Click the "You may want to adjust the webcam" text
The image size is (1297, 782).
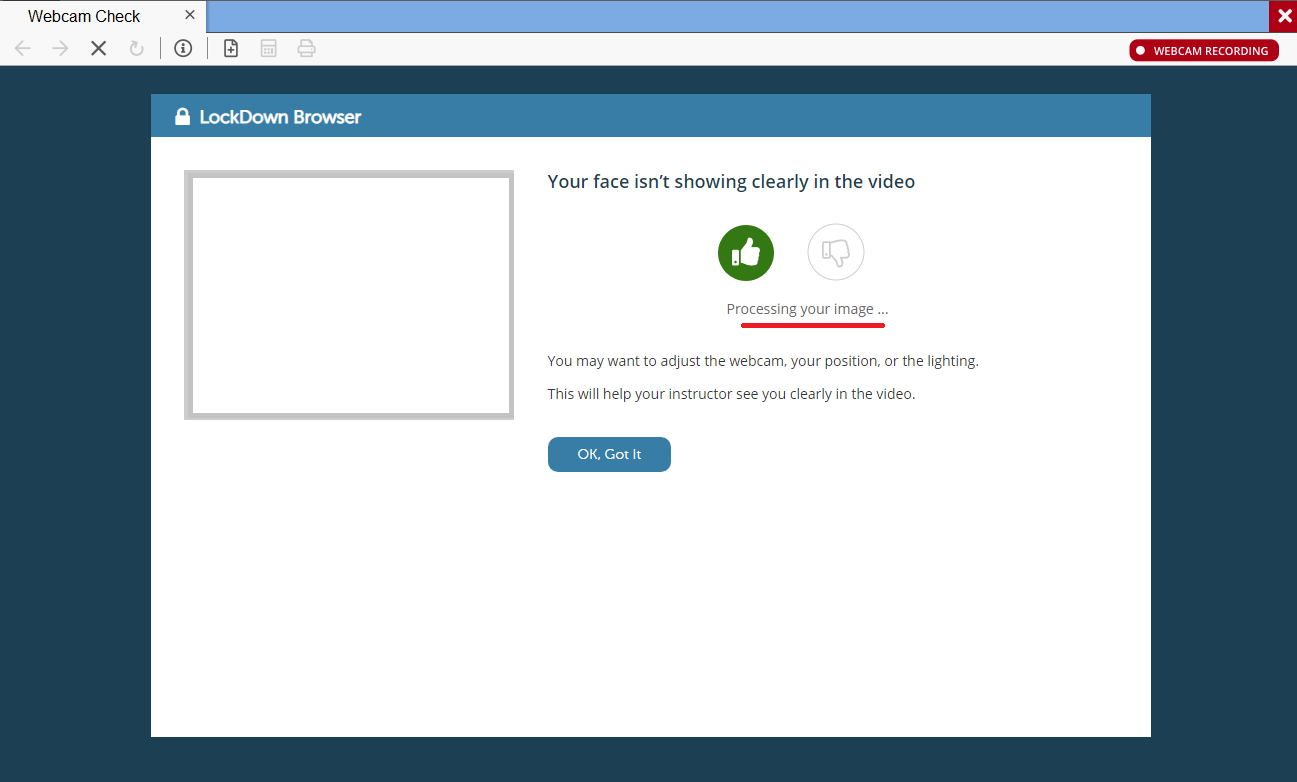click(763, 361)
